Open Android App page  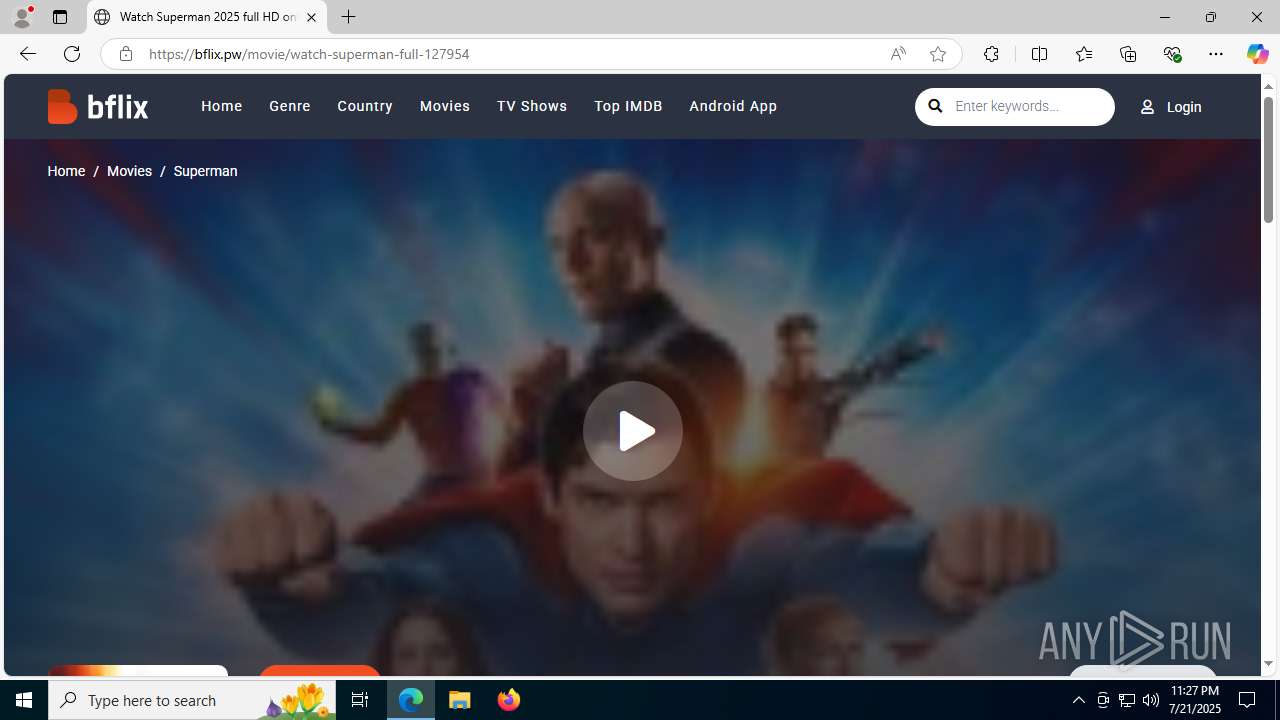pos(732,106)
